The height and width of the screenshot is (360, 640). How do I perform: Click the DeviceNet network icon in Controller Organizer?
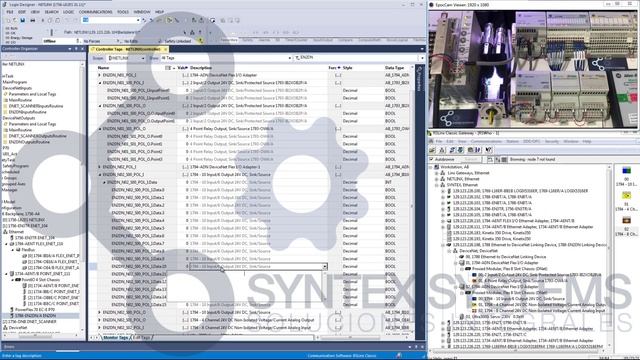point(5,328)
